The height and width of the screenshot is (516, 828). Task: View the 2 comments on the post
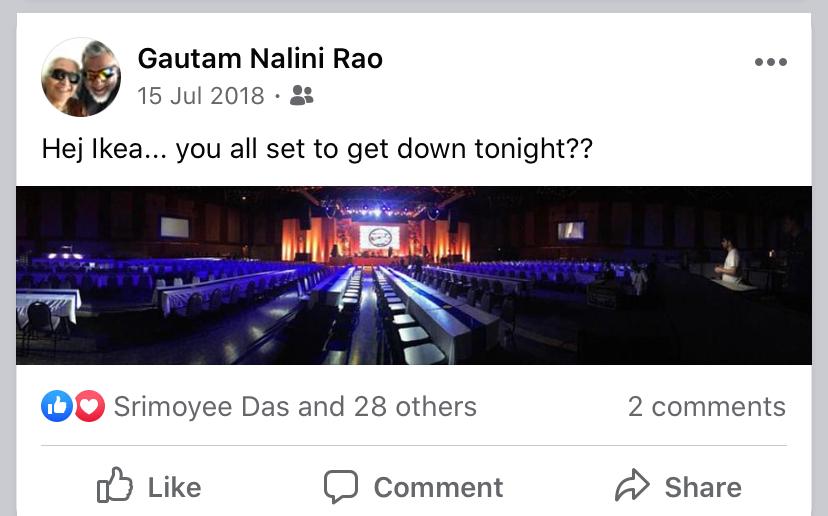(706, 407)
